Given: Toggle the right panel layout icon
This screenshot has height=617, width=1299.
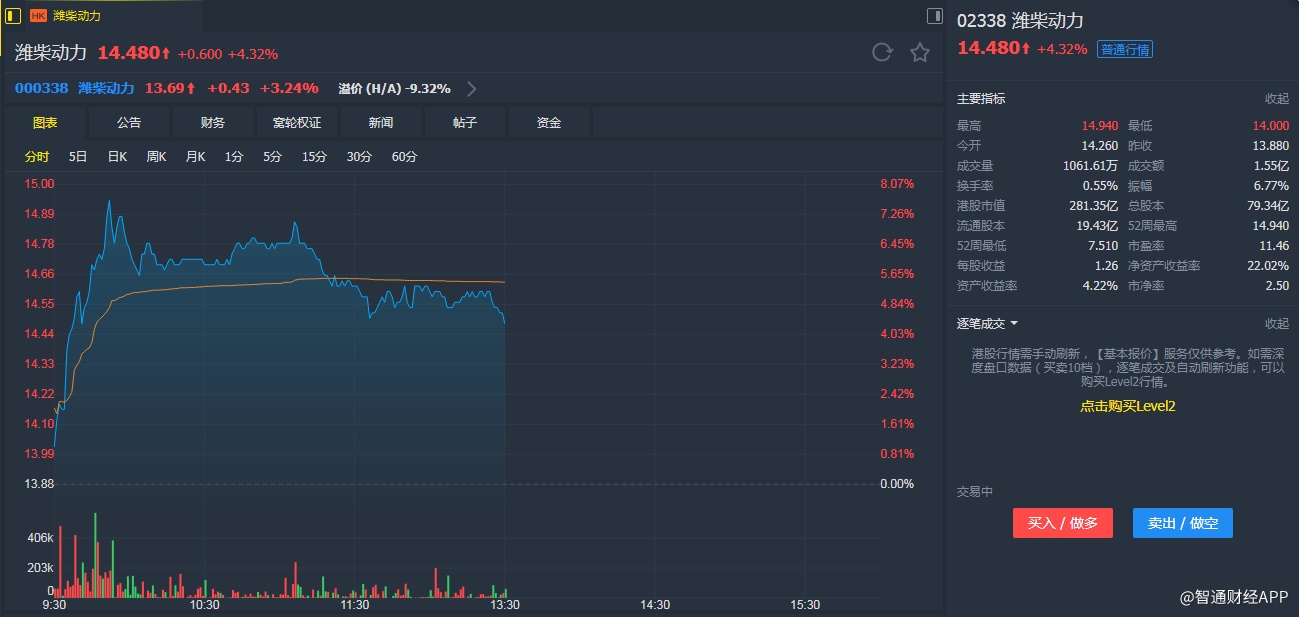Looking at the screenshot, I should (x=935, y=16).
